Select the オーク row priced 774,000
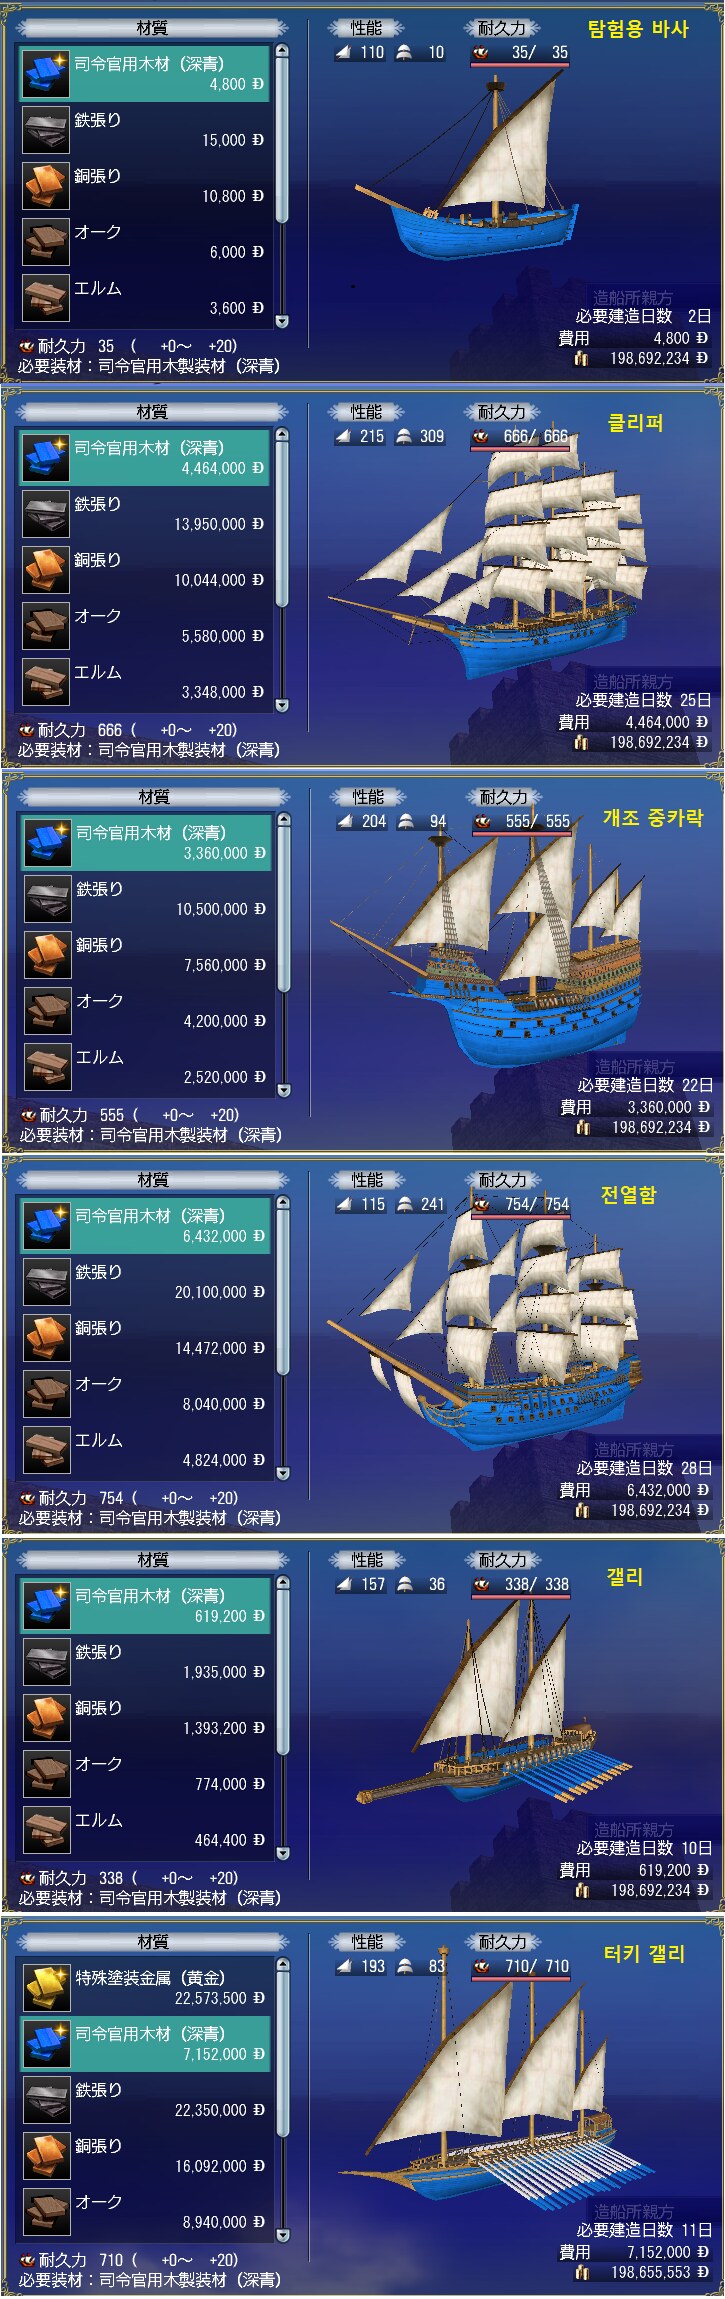Image resolution: width=725 pixels, height=2299 pixels. [x=146, y=1773]
